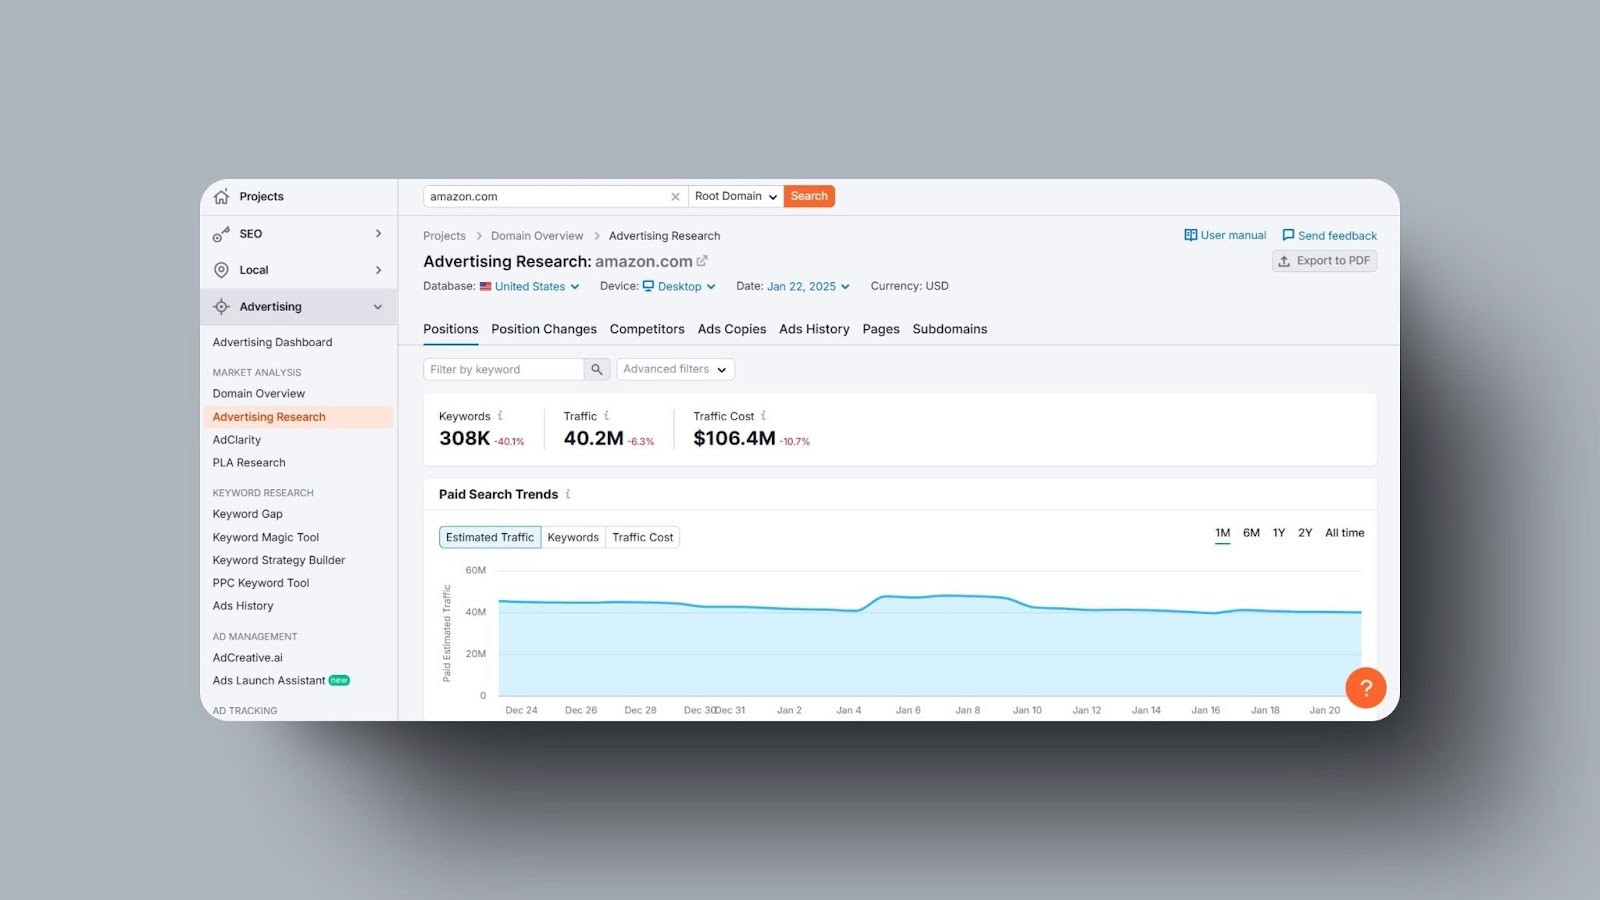Select the All time range
The height and width of the screenshot is (900, 1600).
(x=1345, y=533)
